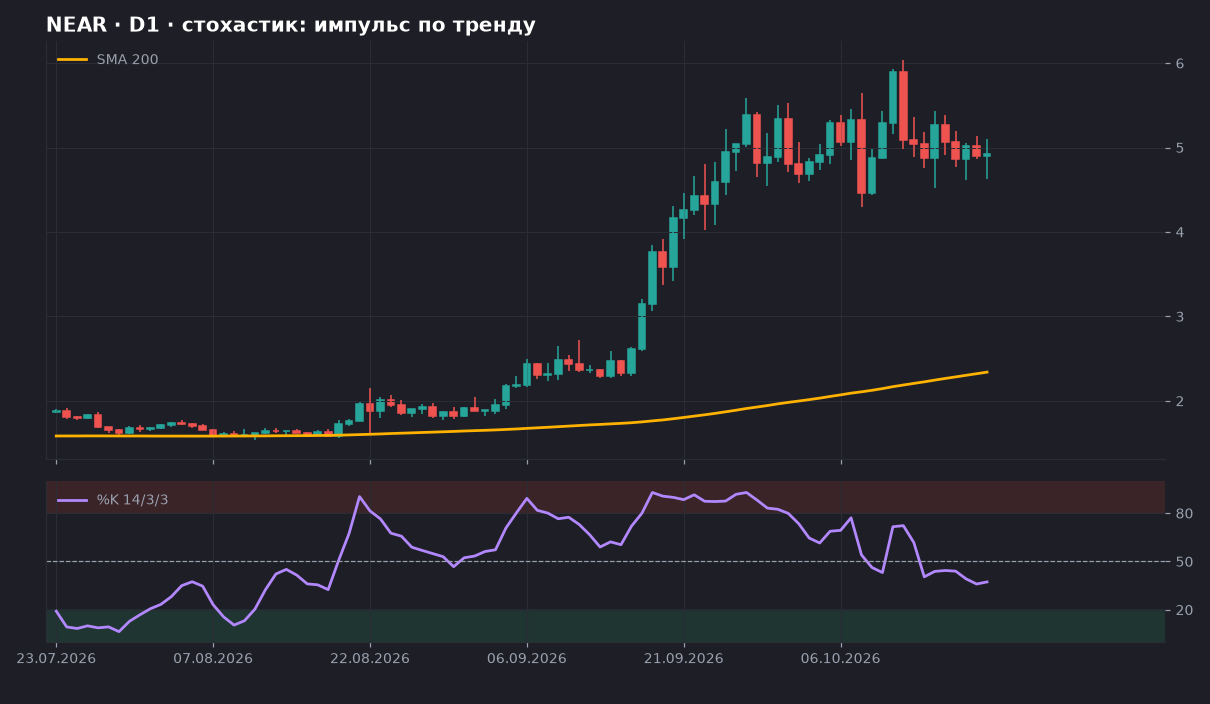The image size is (1210, 704).
Task: Click the 22.08.2026 date axis label
Action: point(370,658)
